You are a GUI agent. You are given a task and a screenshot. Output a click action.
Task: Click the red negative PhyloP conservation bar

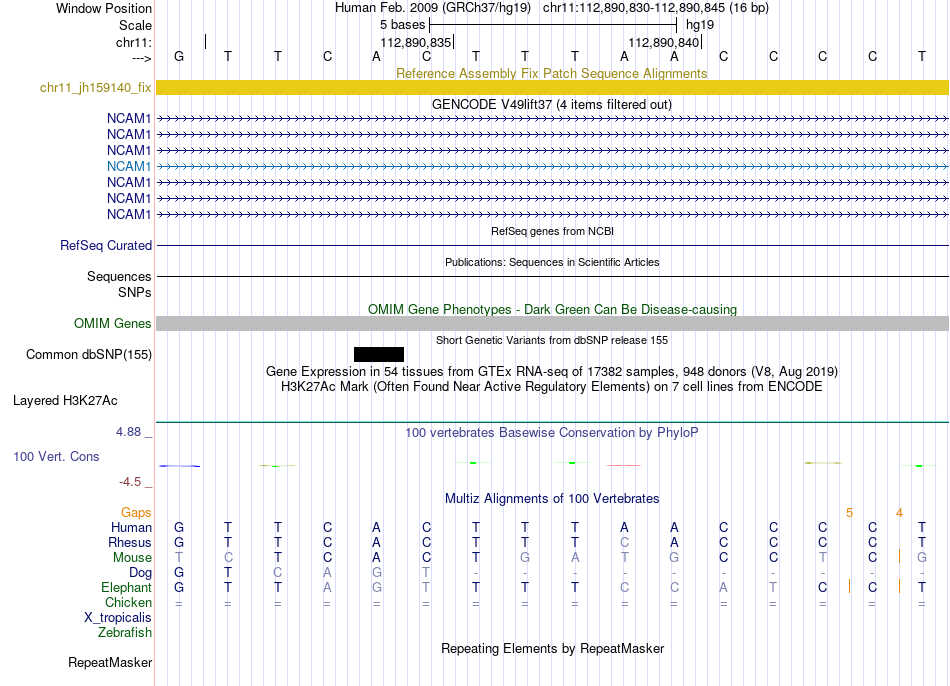point(624,465)
